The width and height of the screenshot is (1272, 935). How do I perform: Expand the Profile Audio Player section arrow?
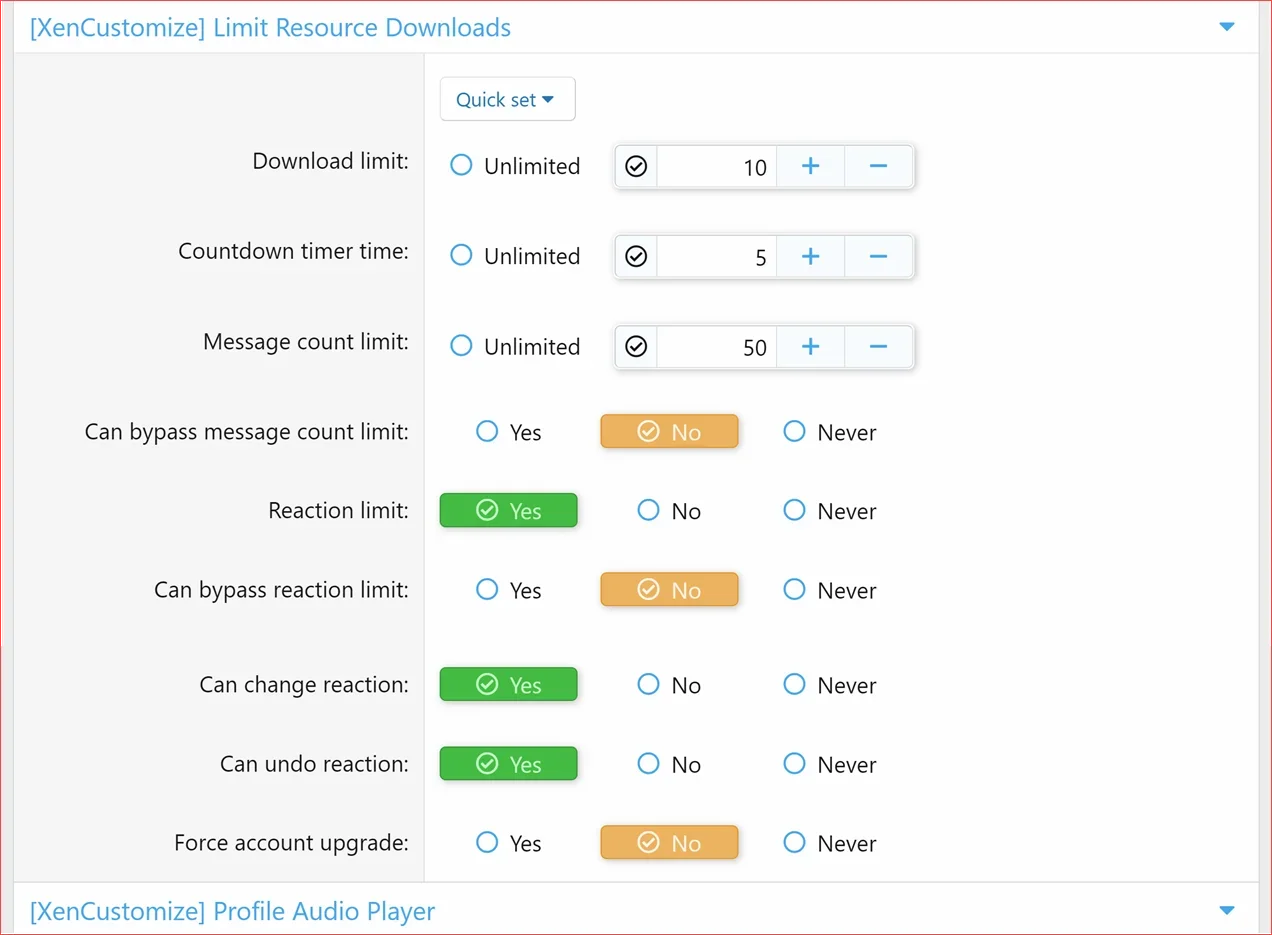tap(1227, 910)
